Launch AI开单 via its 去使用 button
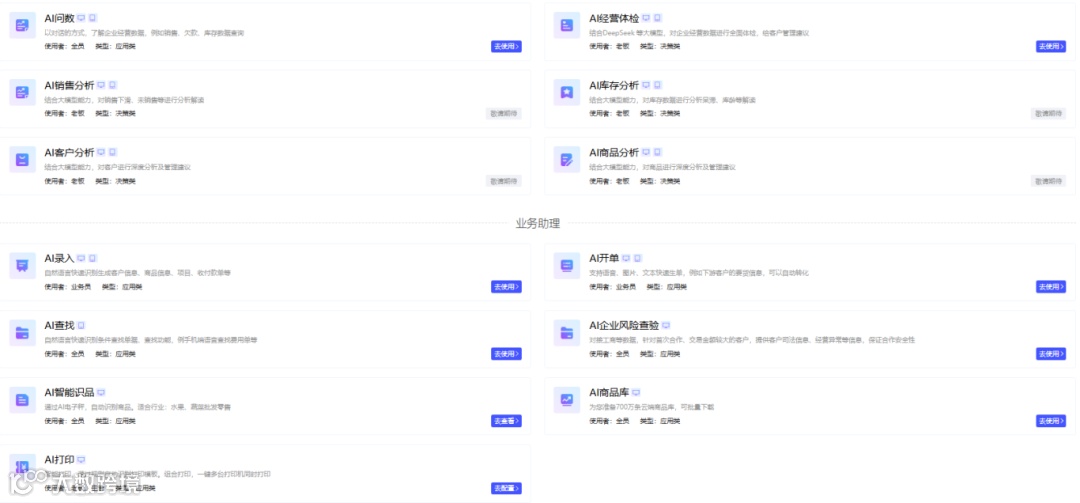Viewport: 1080px width, 503px height. [1050, 287]
